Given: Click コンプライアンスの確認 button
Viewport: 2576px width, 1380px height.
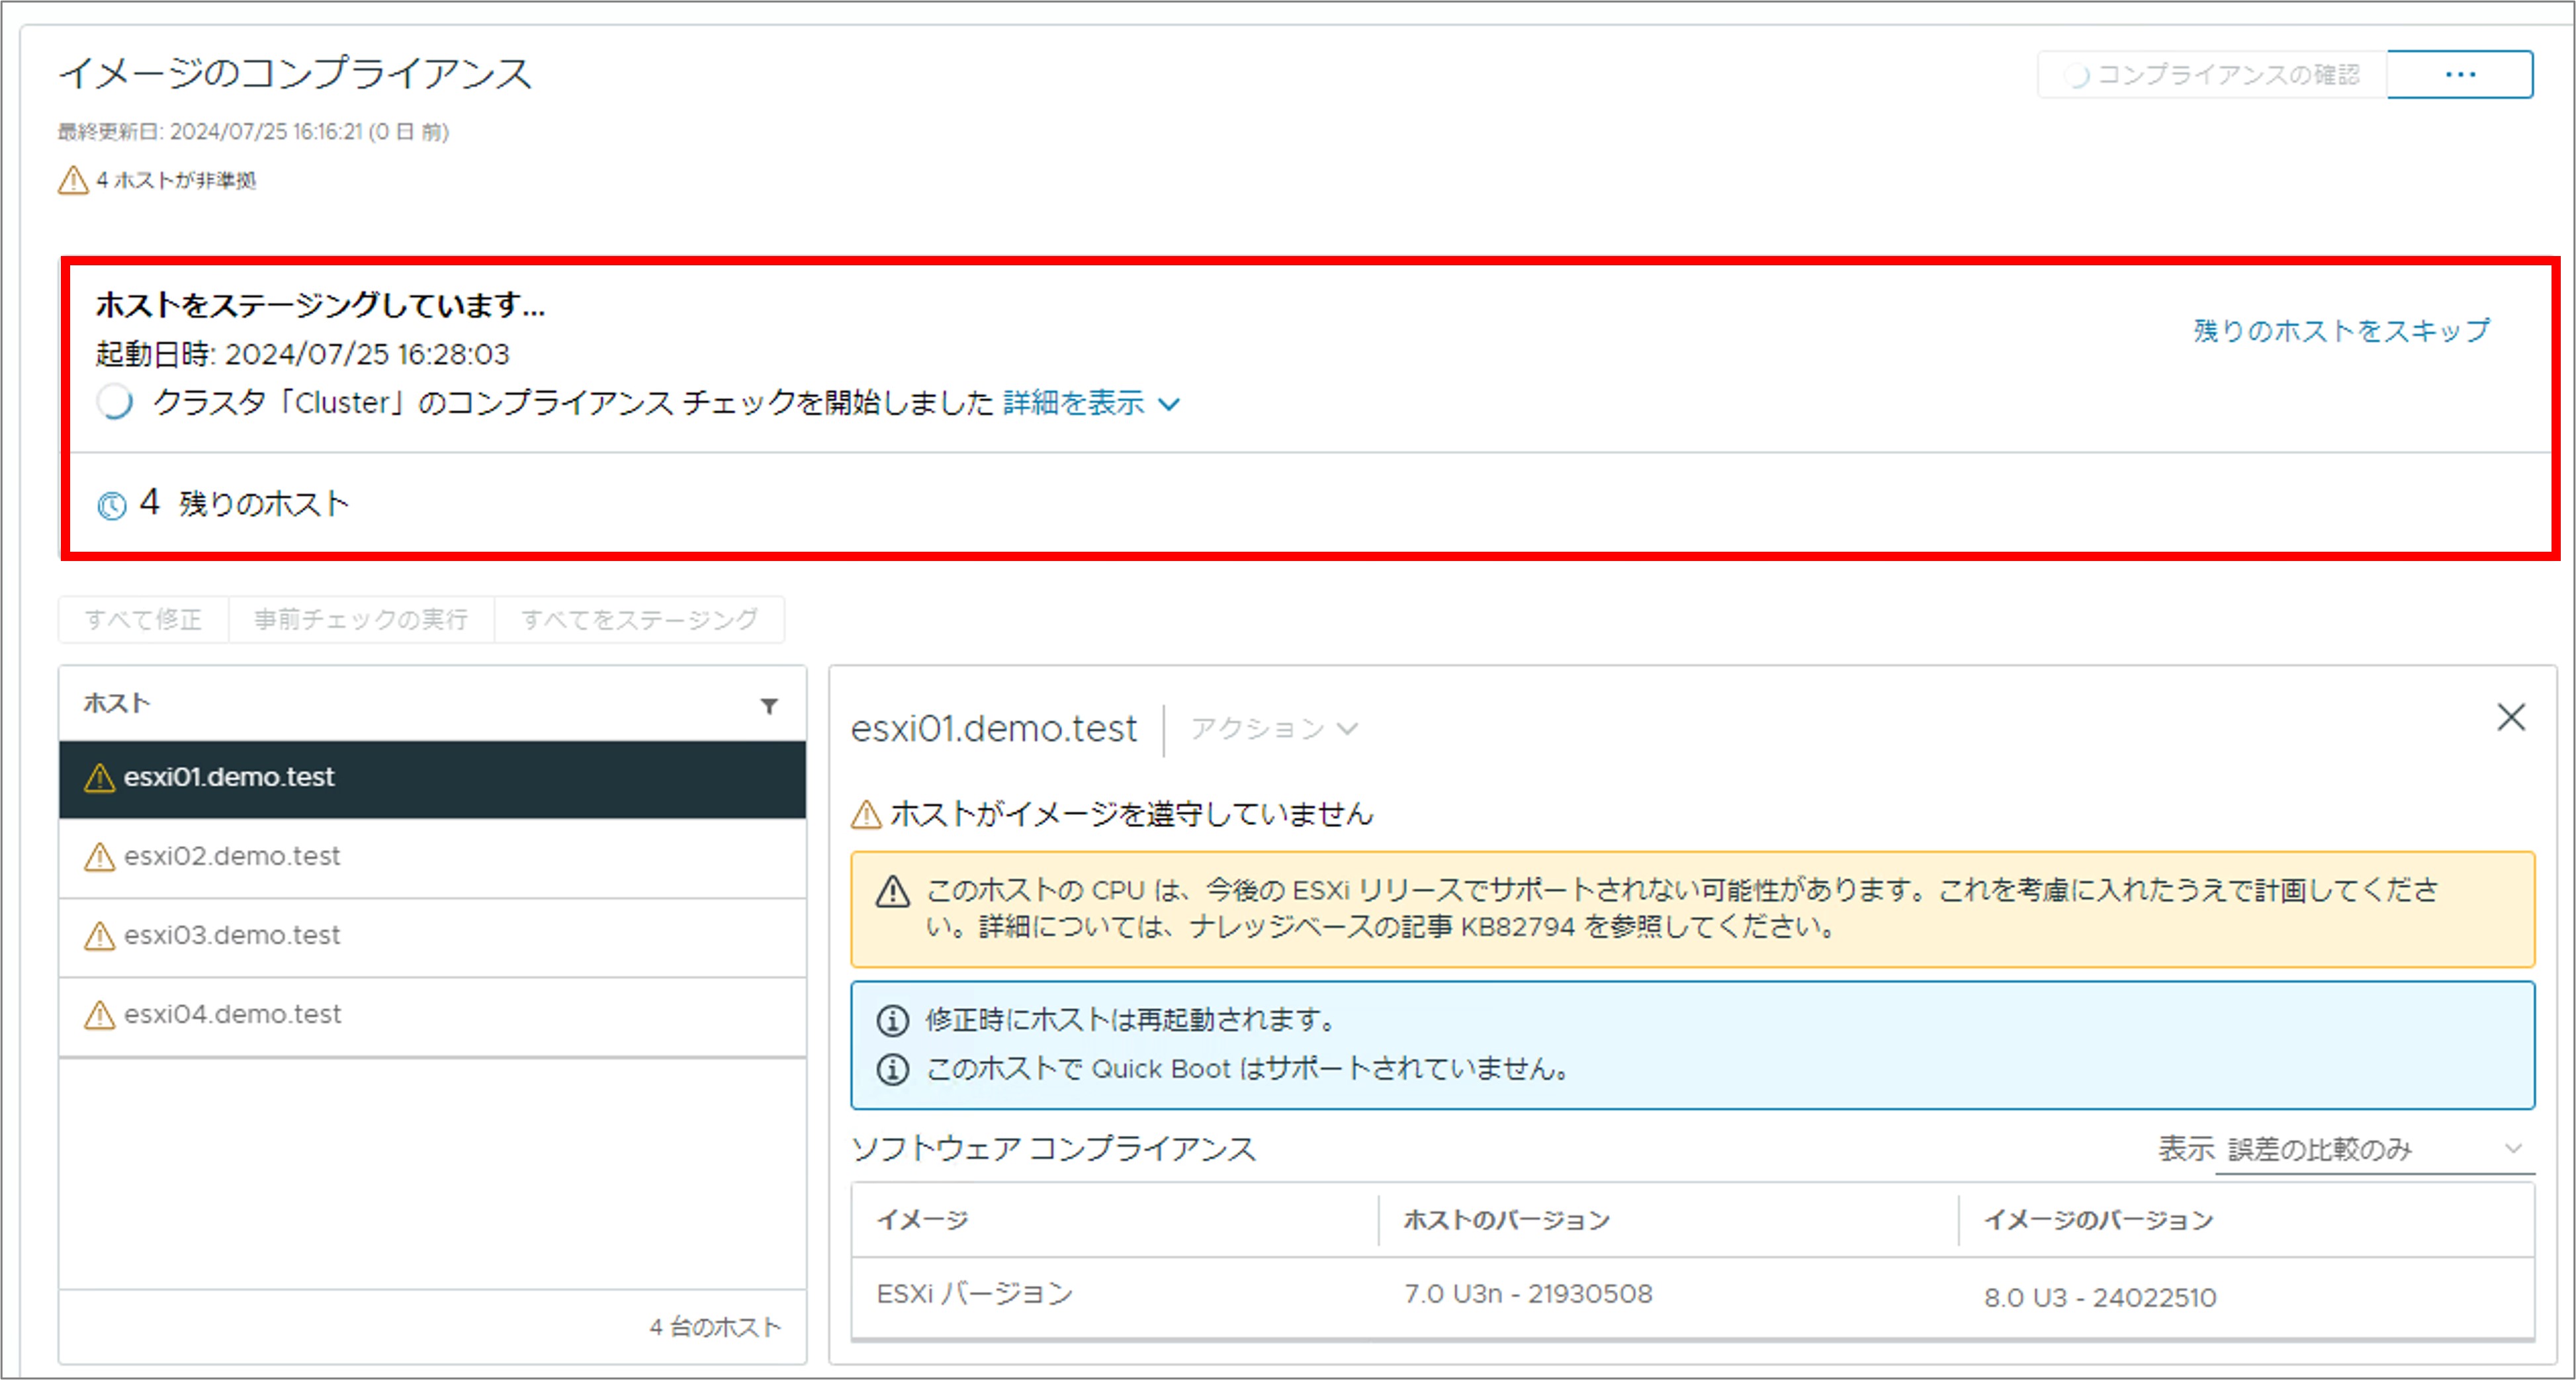Looking at the screenshot, I should [2212, 75].
